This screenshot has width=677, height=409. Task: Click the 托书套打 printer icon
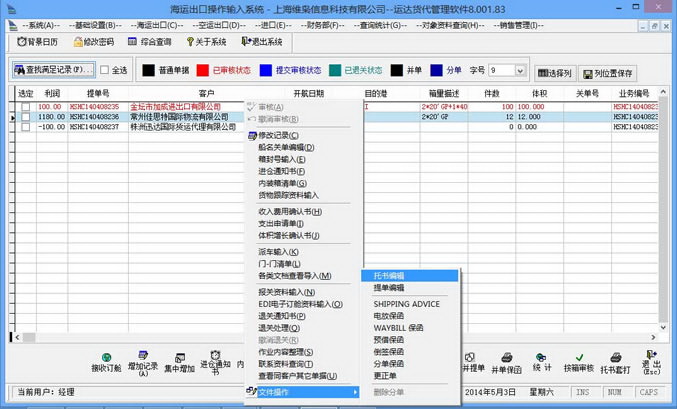coord(616,358)
